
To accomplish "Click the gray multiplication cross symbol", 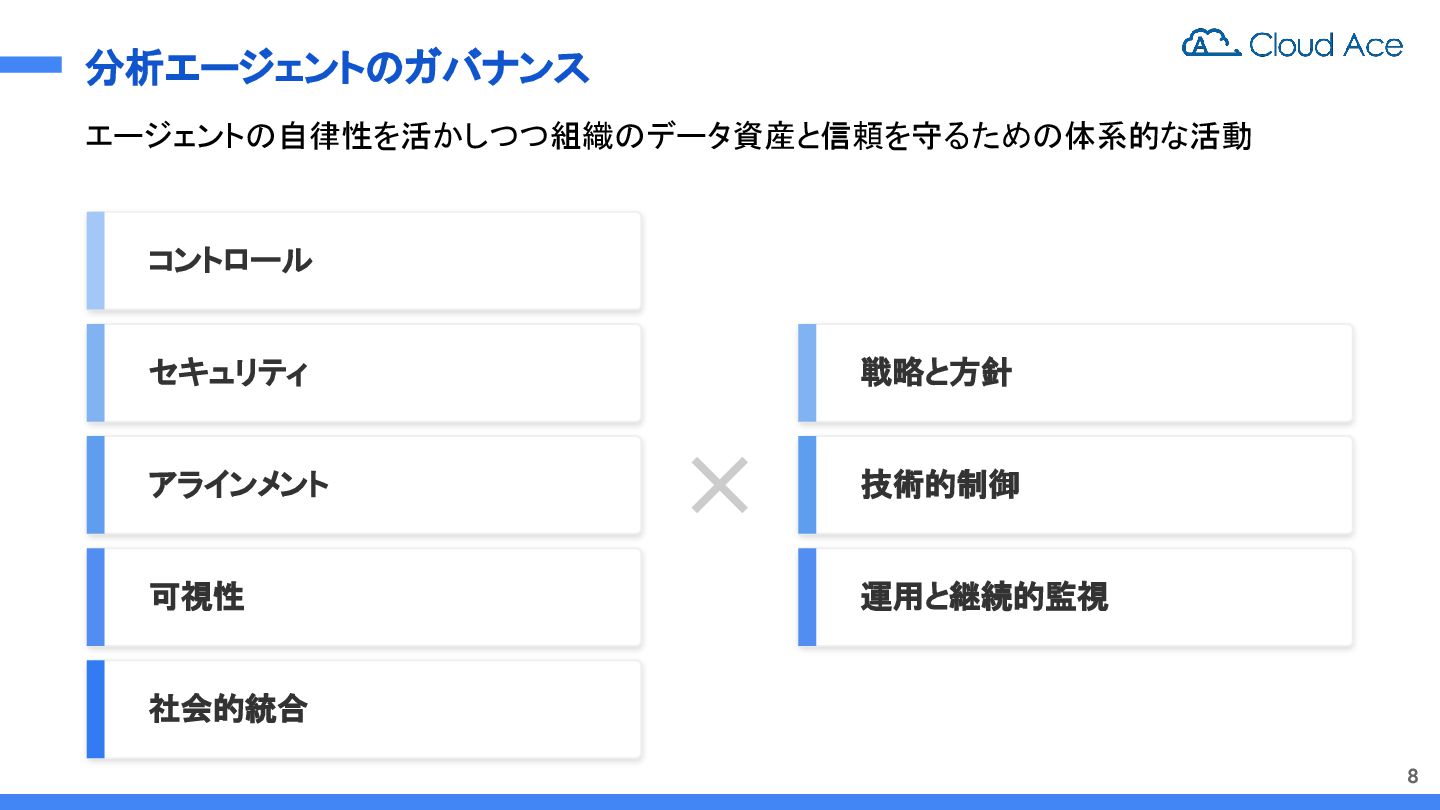I will coord(720,485).
